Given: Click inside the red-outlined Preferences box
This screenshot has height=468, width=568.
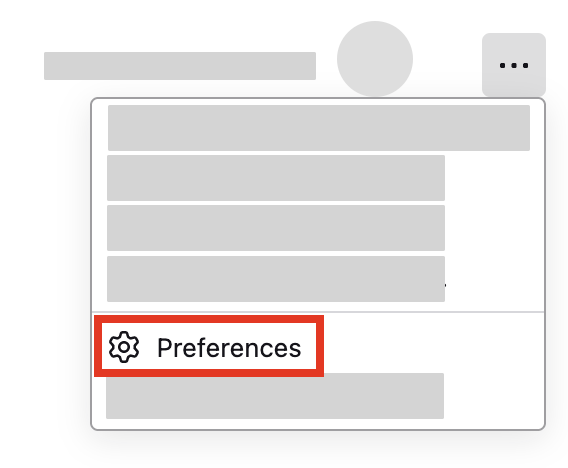Looking at the screenshot, I should pyautogui.click(x=209, y=346).
